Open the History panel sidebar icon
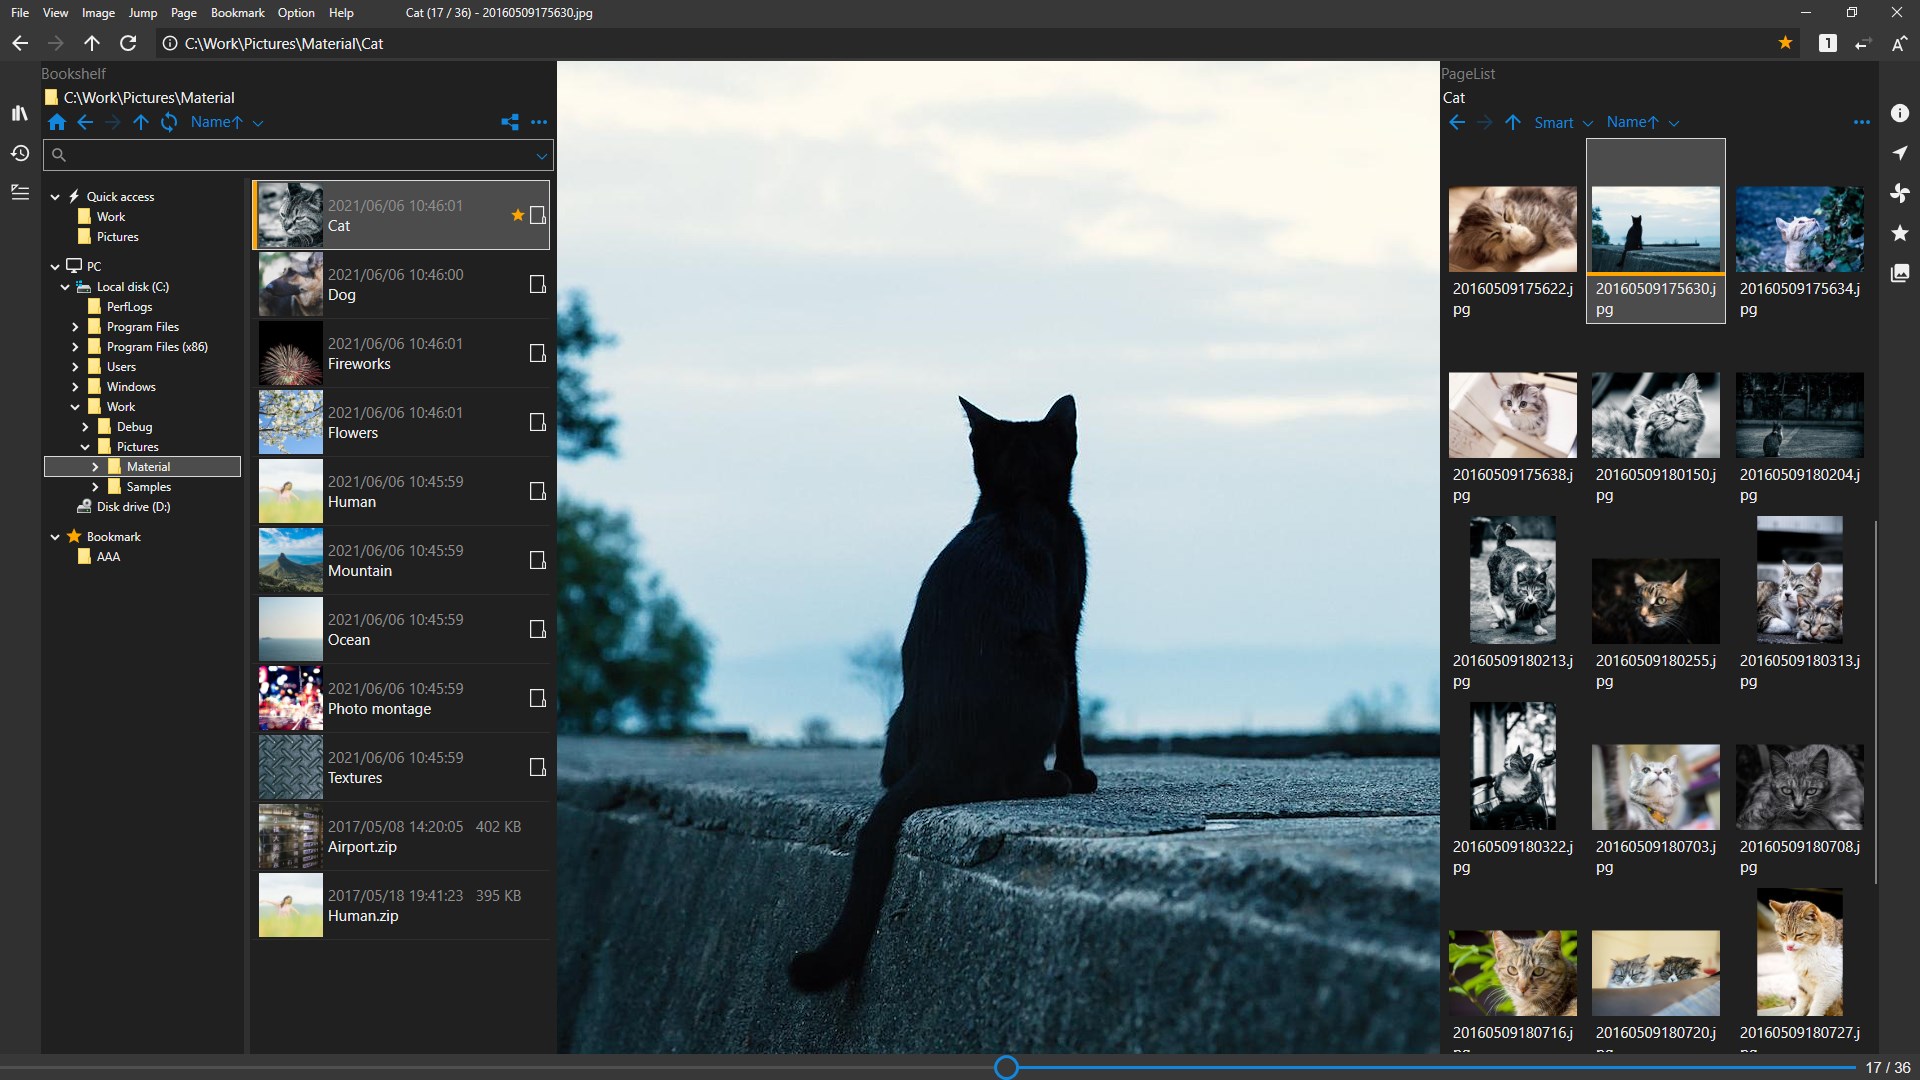Screen dimensions: 1920x1080 point(19,153)
